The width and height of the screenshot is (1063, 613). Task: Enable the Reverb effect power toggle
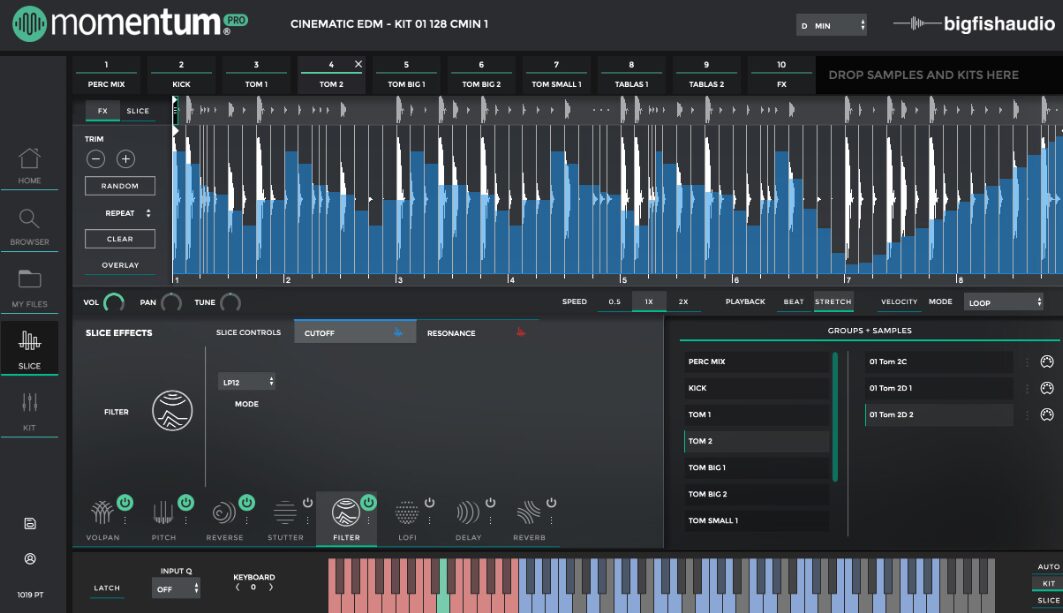(550, 502)
